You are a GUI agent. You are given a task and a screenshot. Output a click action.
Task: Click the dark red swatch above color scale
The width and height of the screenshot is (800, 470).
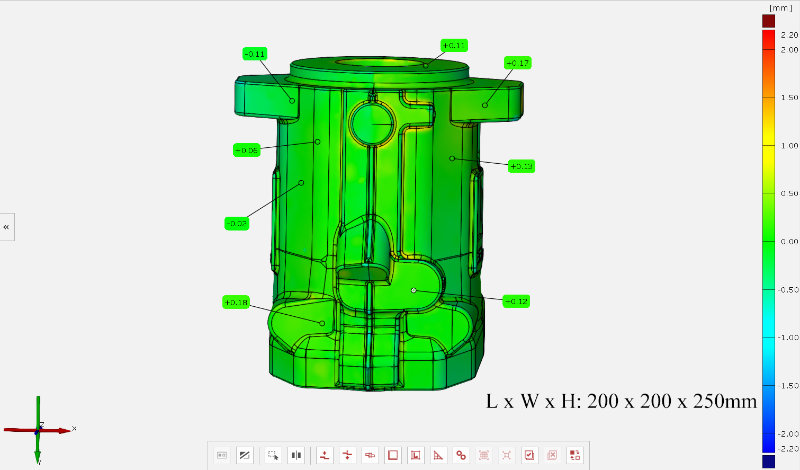click(x=768, y=21)
